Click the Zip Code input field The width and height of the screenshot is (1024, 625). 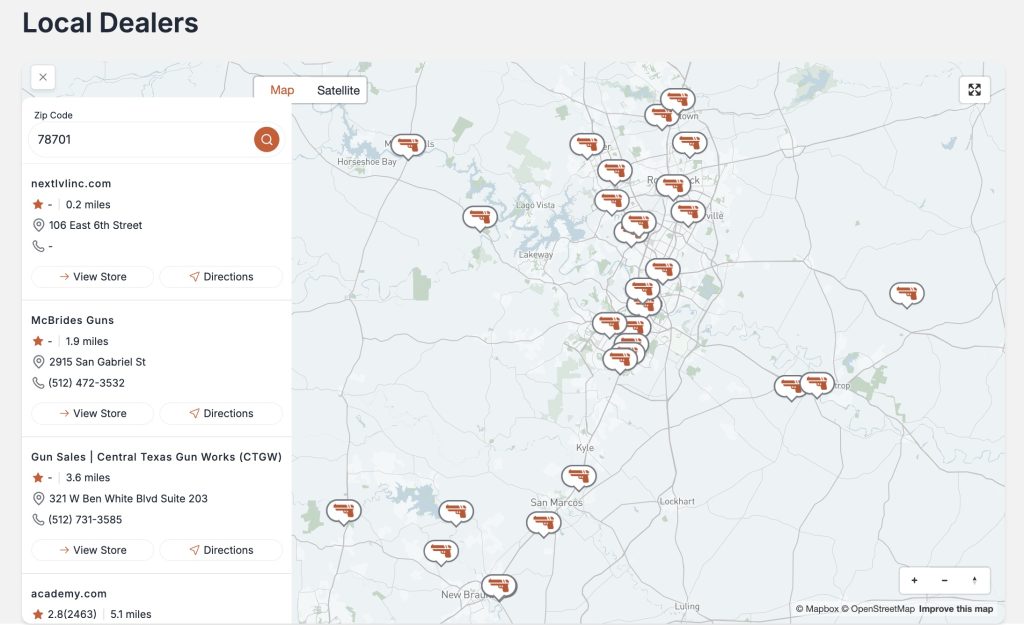(x=140, y=140)
